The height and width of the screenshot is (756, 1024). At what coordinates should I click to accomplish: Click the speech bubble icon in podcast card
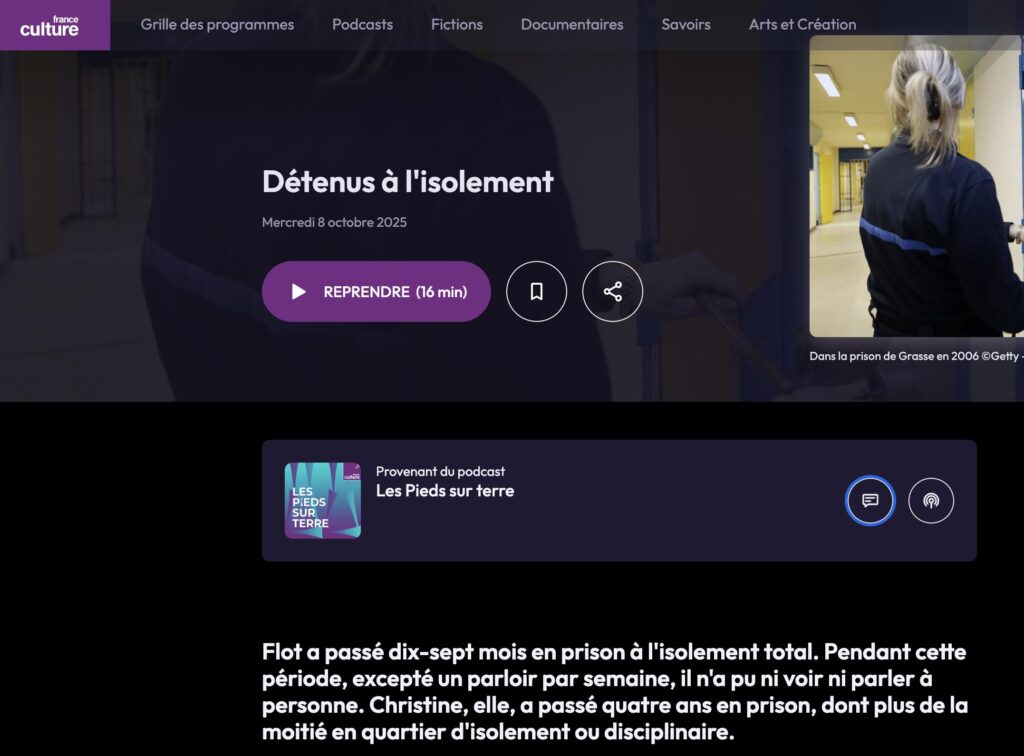coord(870,500)
